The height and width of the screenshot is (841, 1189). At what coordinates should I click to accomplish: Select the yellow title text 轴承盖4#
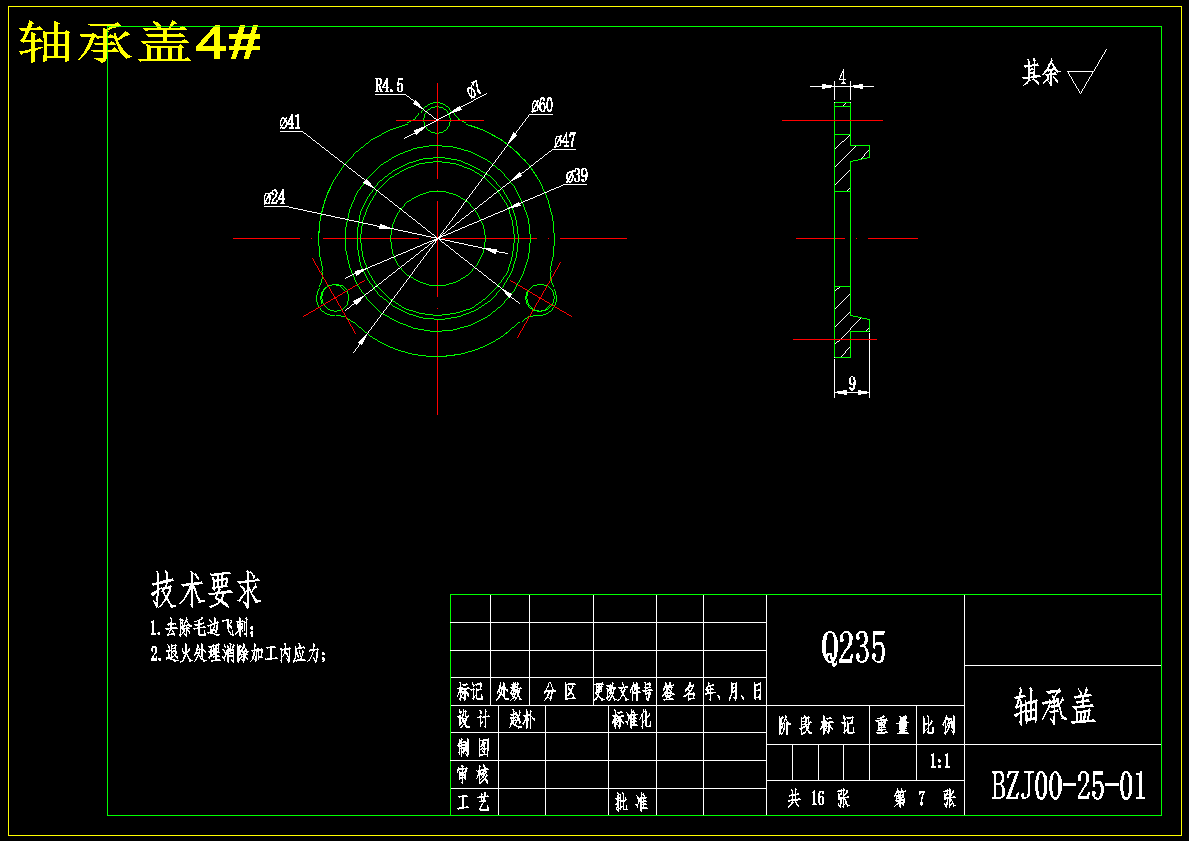[x=140, y=42]
